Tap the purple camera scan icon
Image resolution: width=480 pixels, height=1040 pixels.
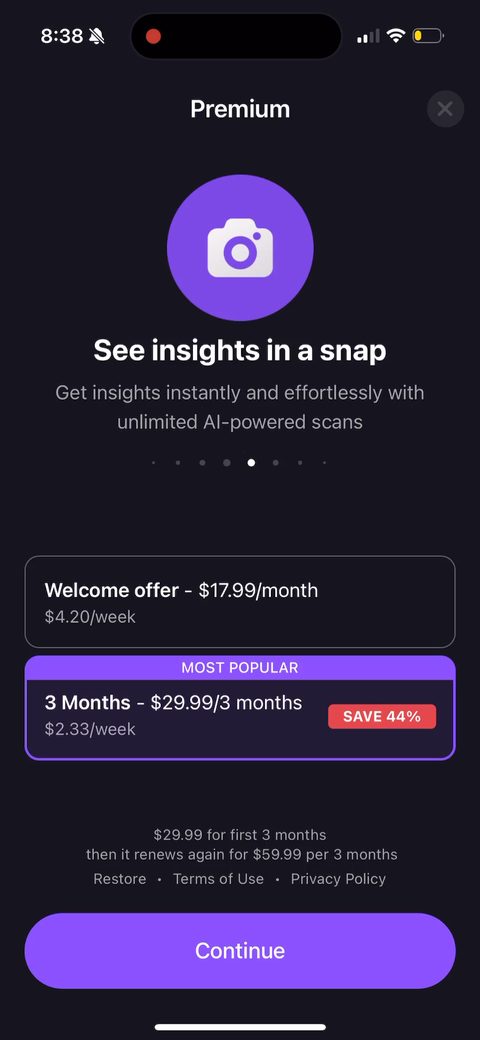tap(240, 248)
